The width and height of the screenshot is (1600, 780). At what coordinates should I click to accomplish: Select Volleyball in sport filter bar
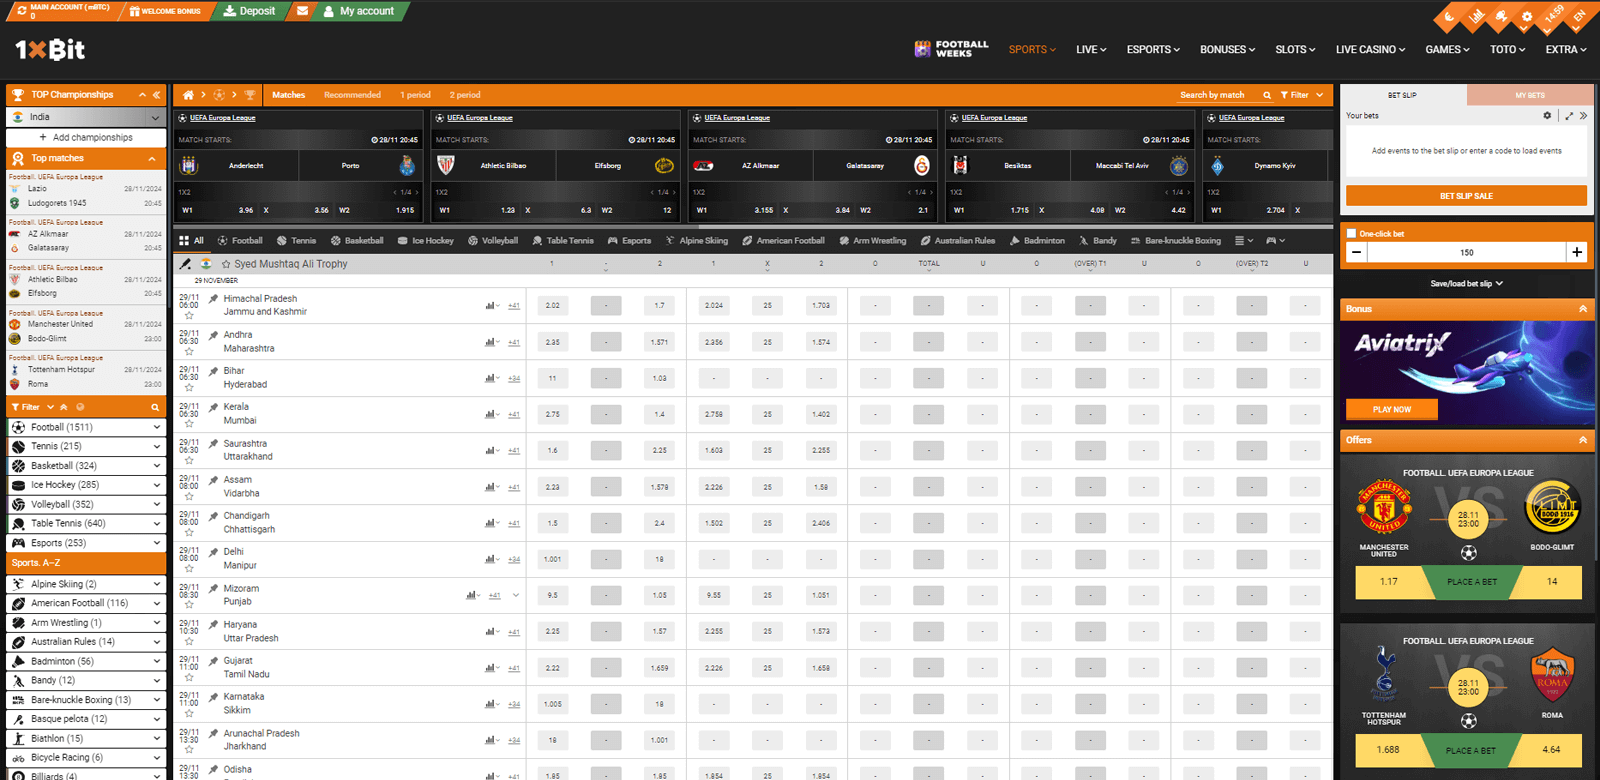pos(493,241)
